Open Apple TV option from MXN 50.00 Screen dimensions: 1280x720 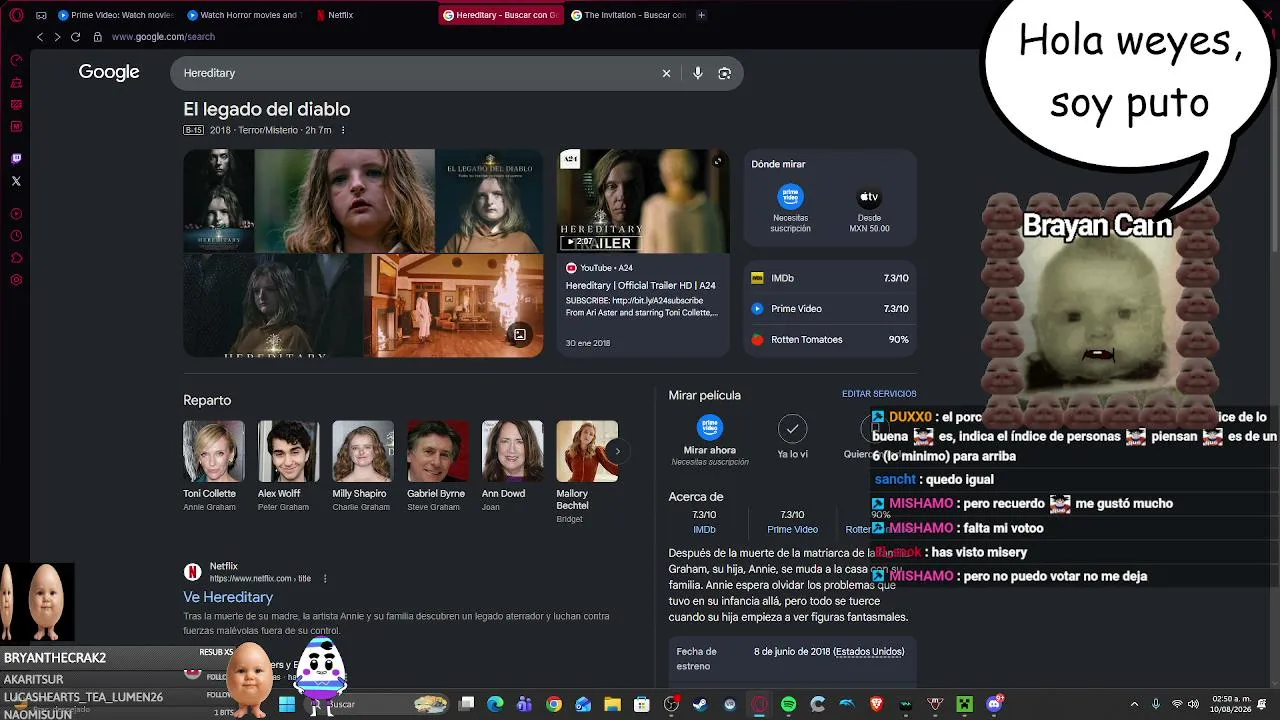(869, 208)
